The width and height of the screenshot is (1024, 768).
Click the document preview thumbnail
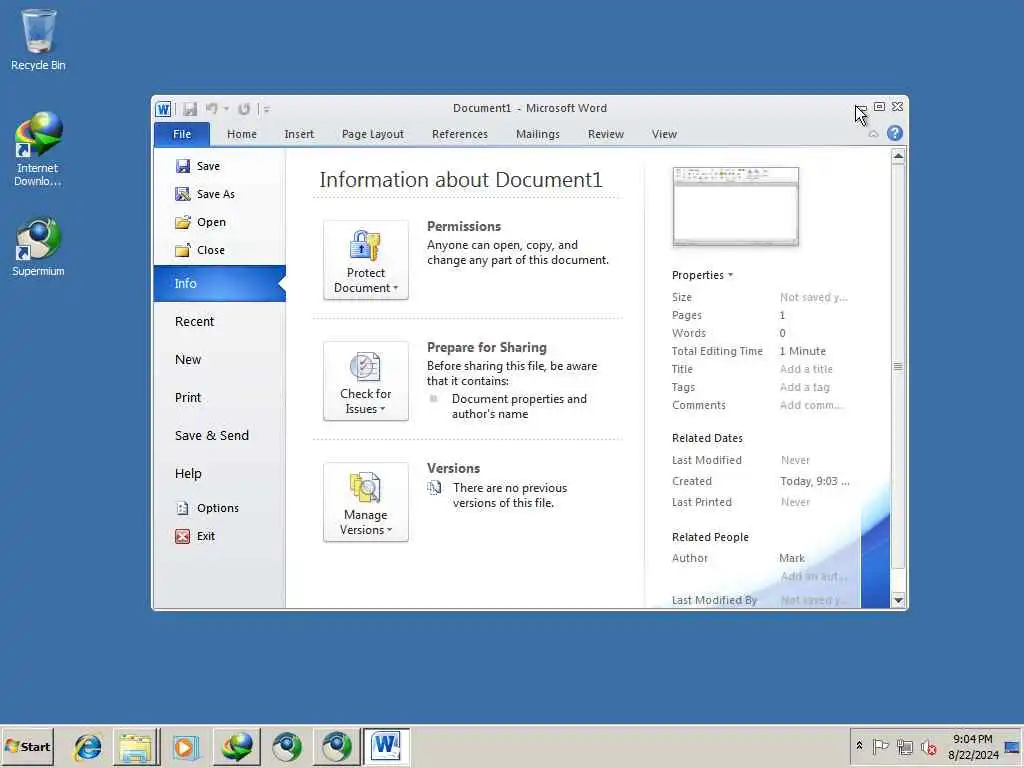(735, 206)
